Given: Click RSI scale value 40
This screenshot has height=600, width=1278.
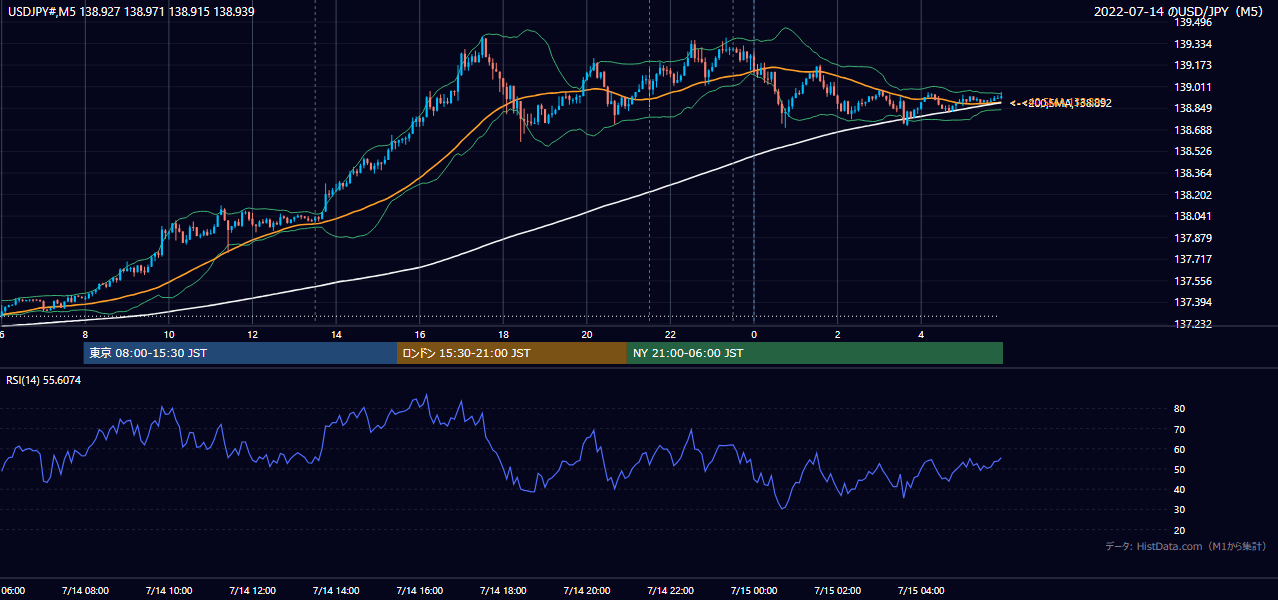Looking at the screenshot, I should 1180,490.
